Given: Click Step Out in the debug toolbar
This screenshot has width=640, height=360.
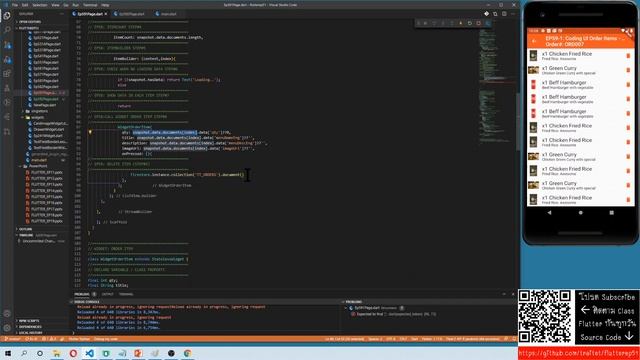Looking at the screenshot, I should (452, 23).
